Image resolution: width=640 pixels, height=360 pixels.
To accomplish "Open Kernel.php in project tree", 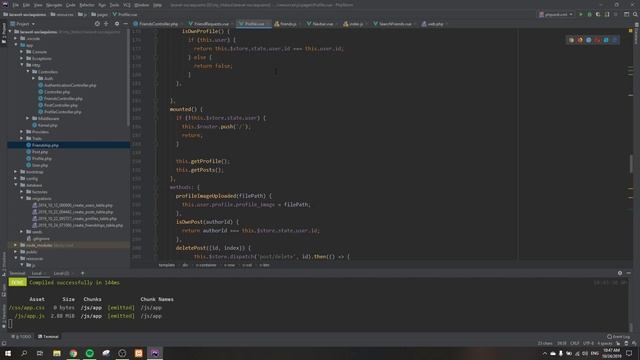I will point(47,125).
